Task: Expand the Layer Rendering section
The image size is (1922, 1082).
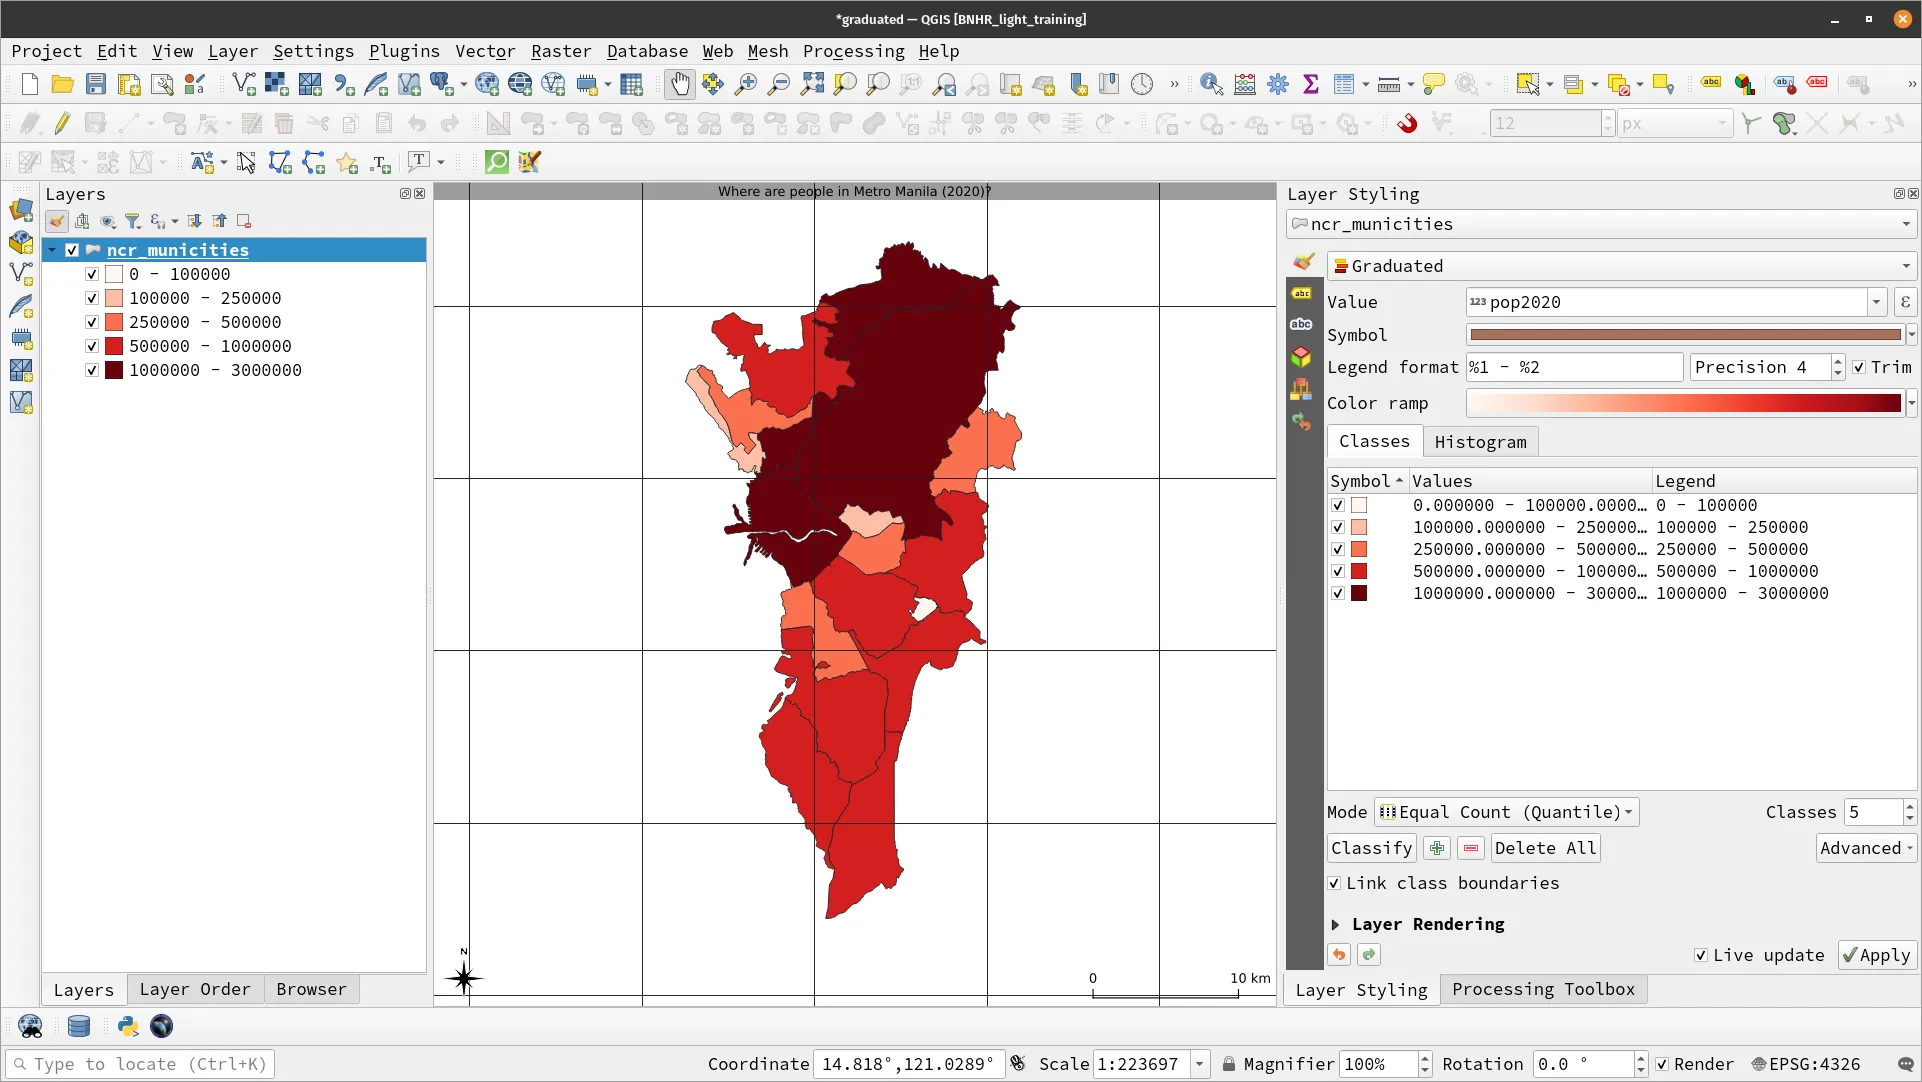Action: coord(1336,924)
